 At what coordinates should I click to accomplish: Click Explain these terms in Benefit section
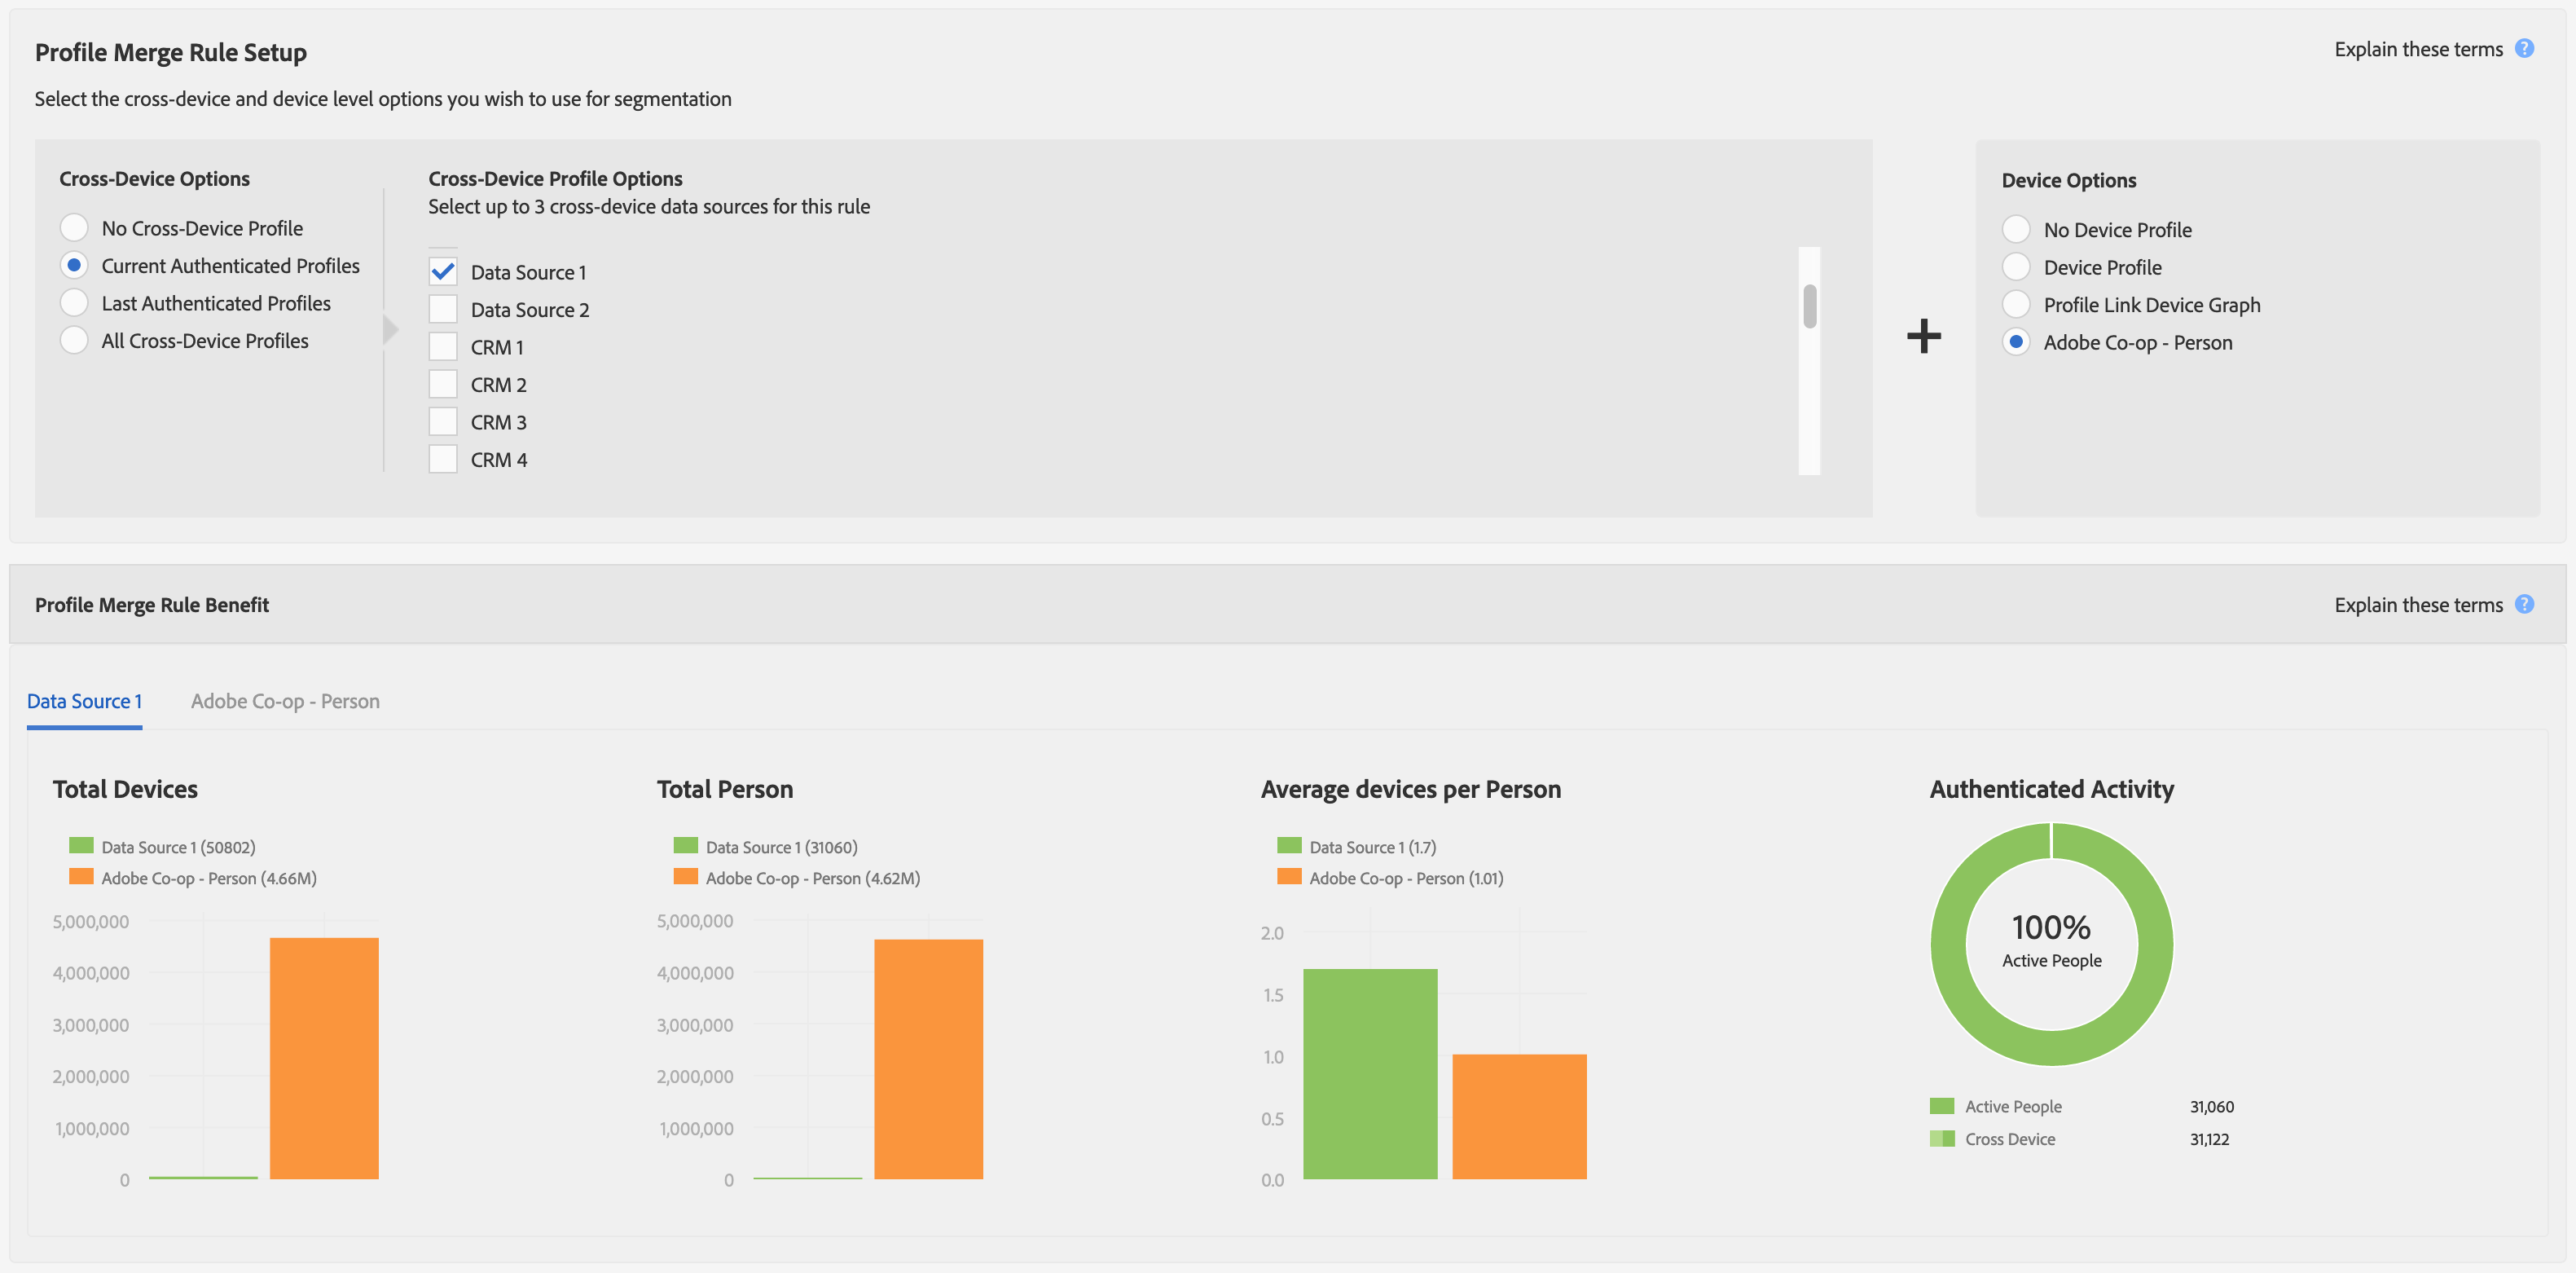pyautogui.click(x=2417, y=605)
